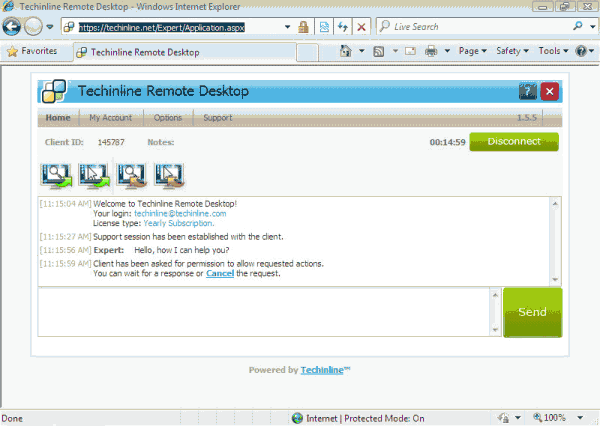The width and height of the screenshot is (600, 426).
Task: Open the Support tab
Action: click(217, 118)
